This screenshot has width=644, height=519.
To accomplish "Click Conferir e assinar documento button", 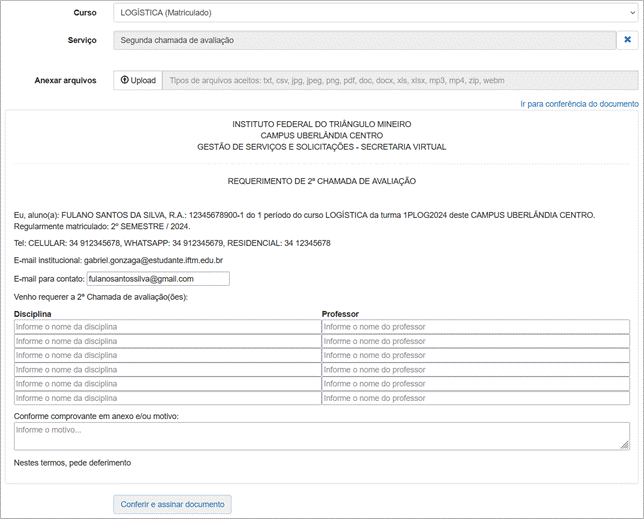I will click(x=172, y=504).
